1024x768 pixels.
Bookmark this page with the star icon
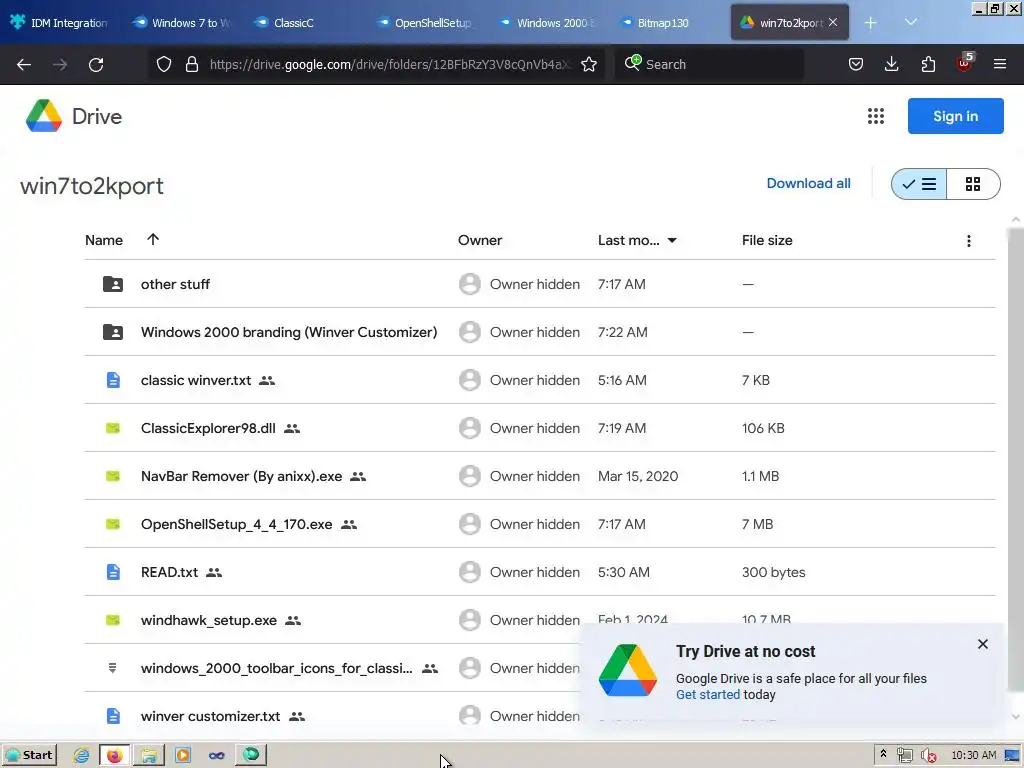click(588, 64)
